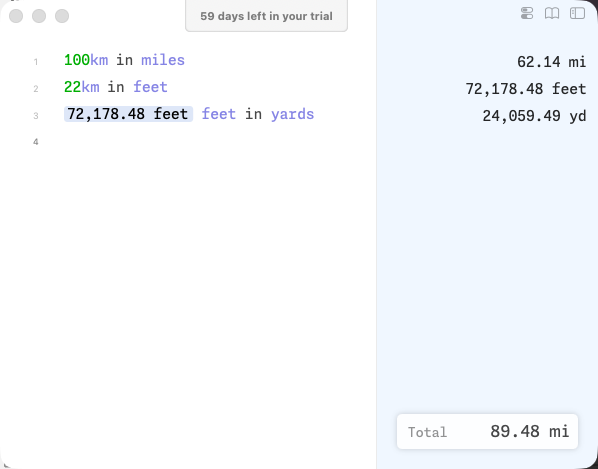Click the 89.48 mi total value

[x=530, y=432]
